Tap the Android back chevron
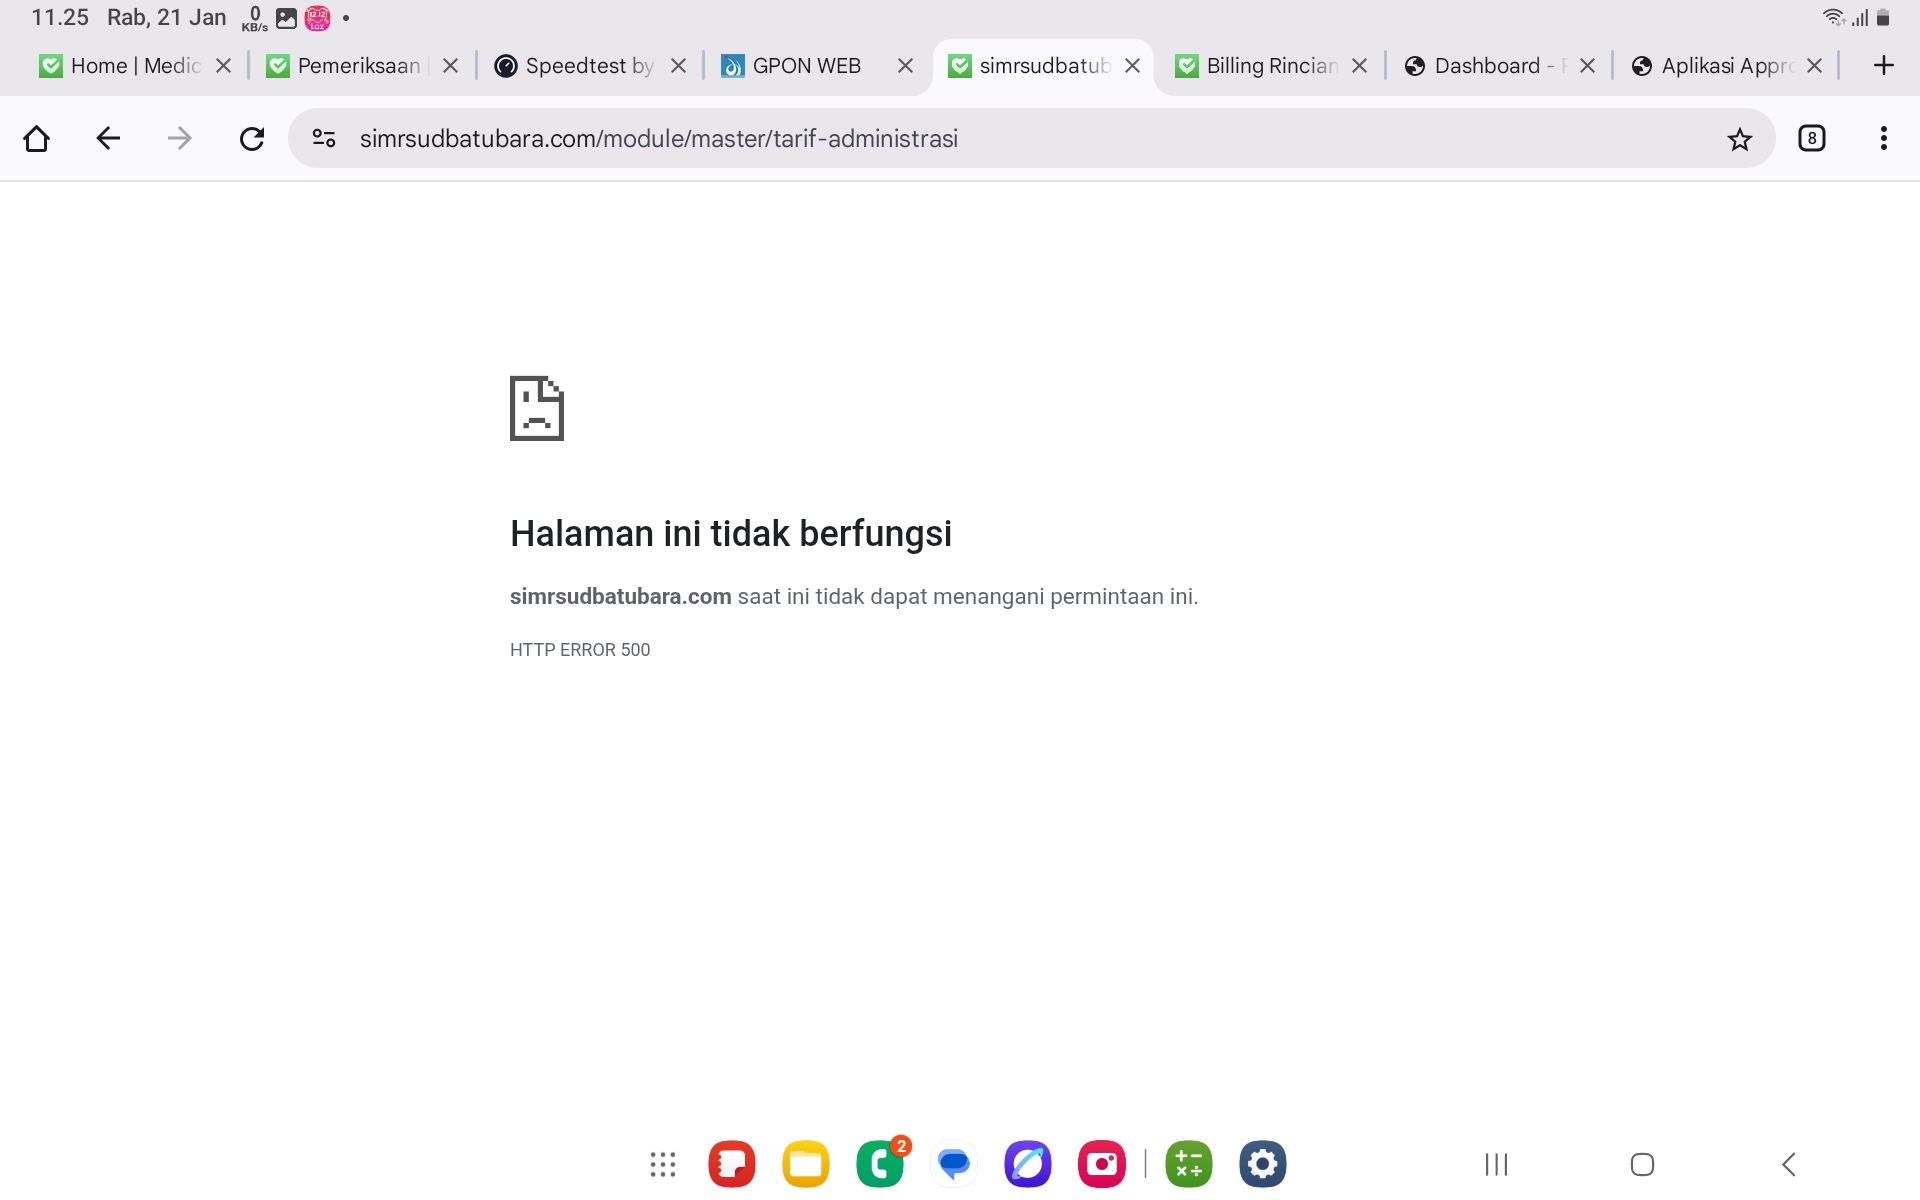Screen dimensions: 1920x1200 1789,1164
